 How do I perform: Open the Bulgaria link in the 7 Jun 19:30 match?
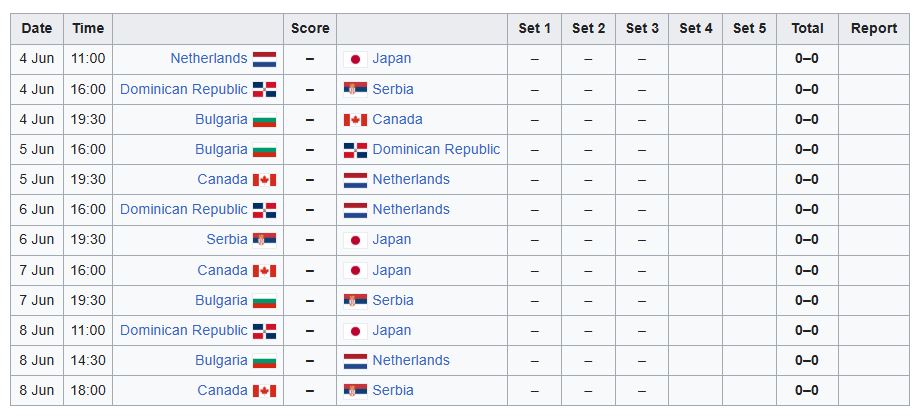(x=221, y=300)
